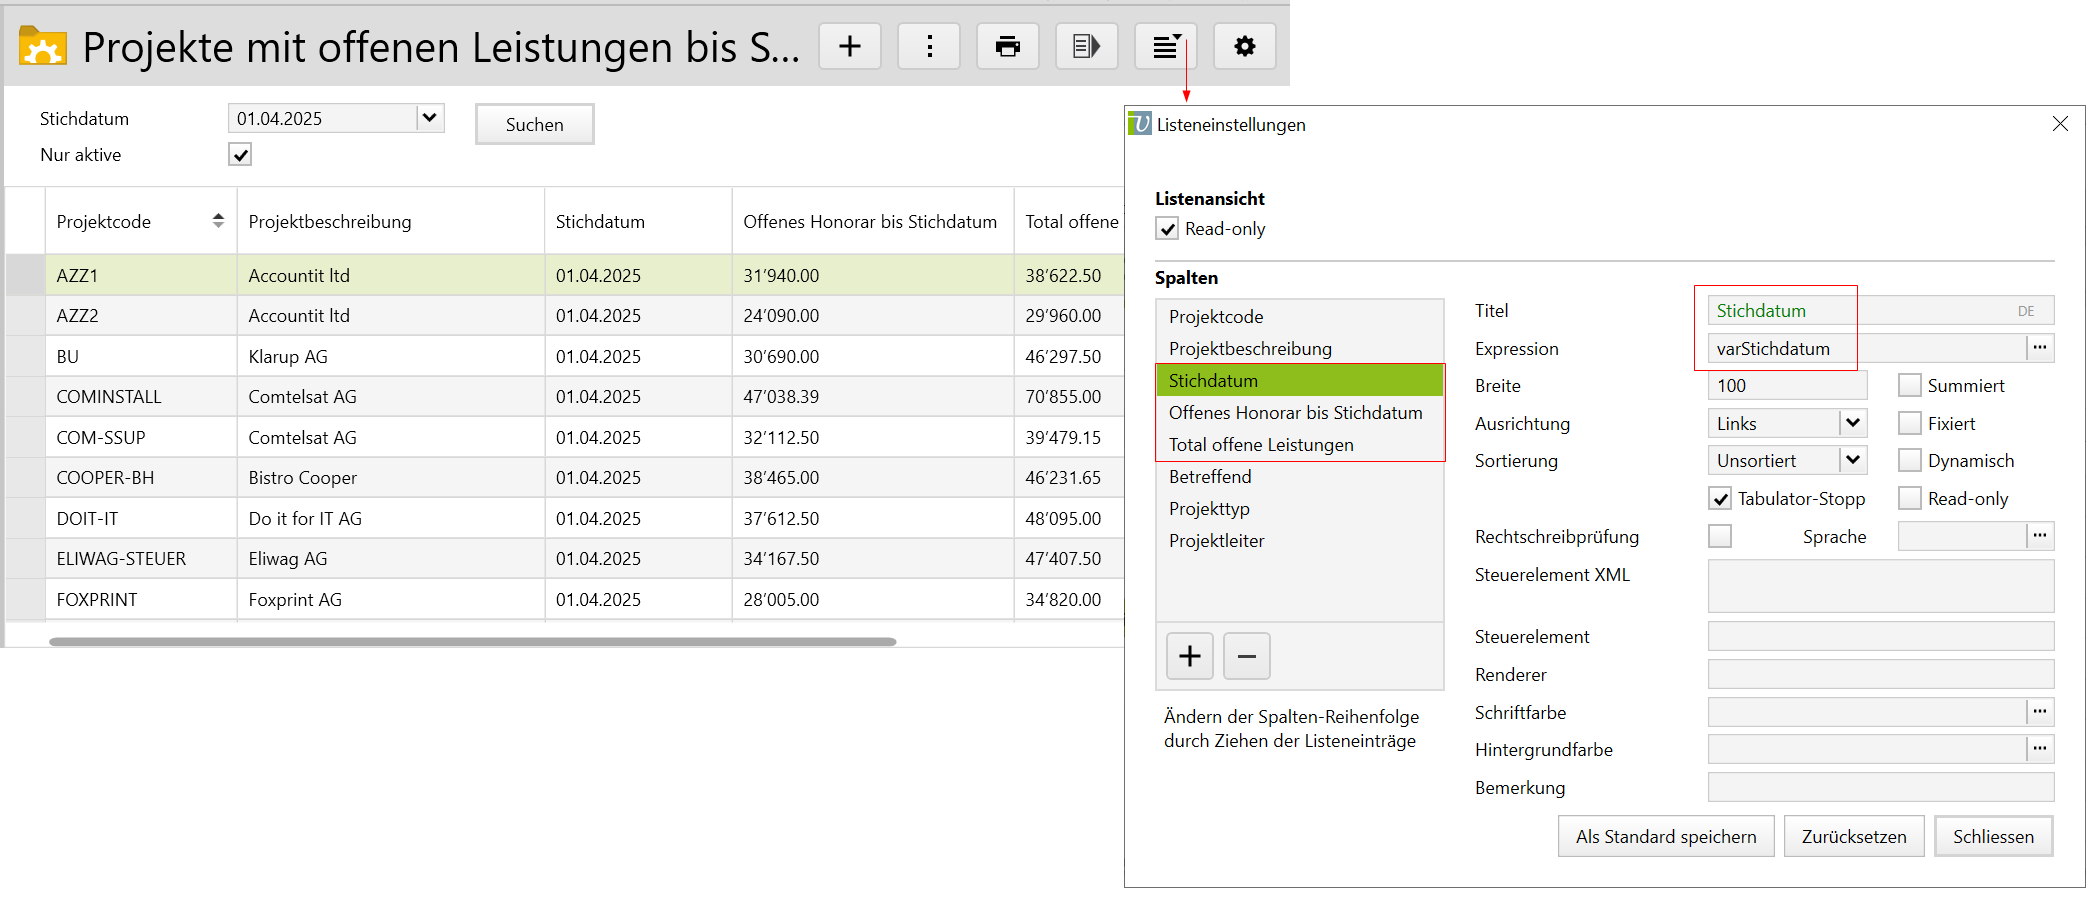Select Offenes Honorar bis Stichdatum column entry
Viewport: 2089px width, 904px height.
[1295, 413]
